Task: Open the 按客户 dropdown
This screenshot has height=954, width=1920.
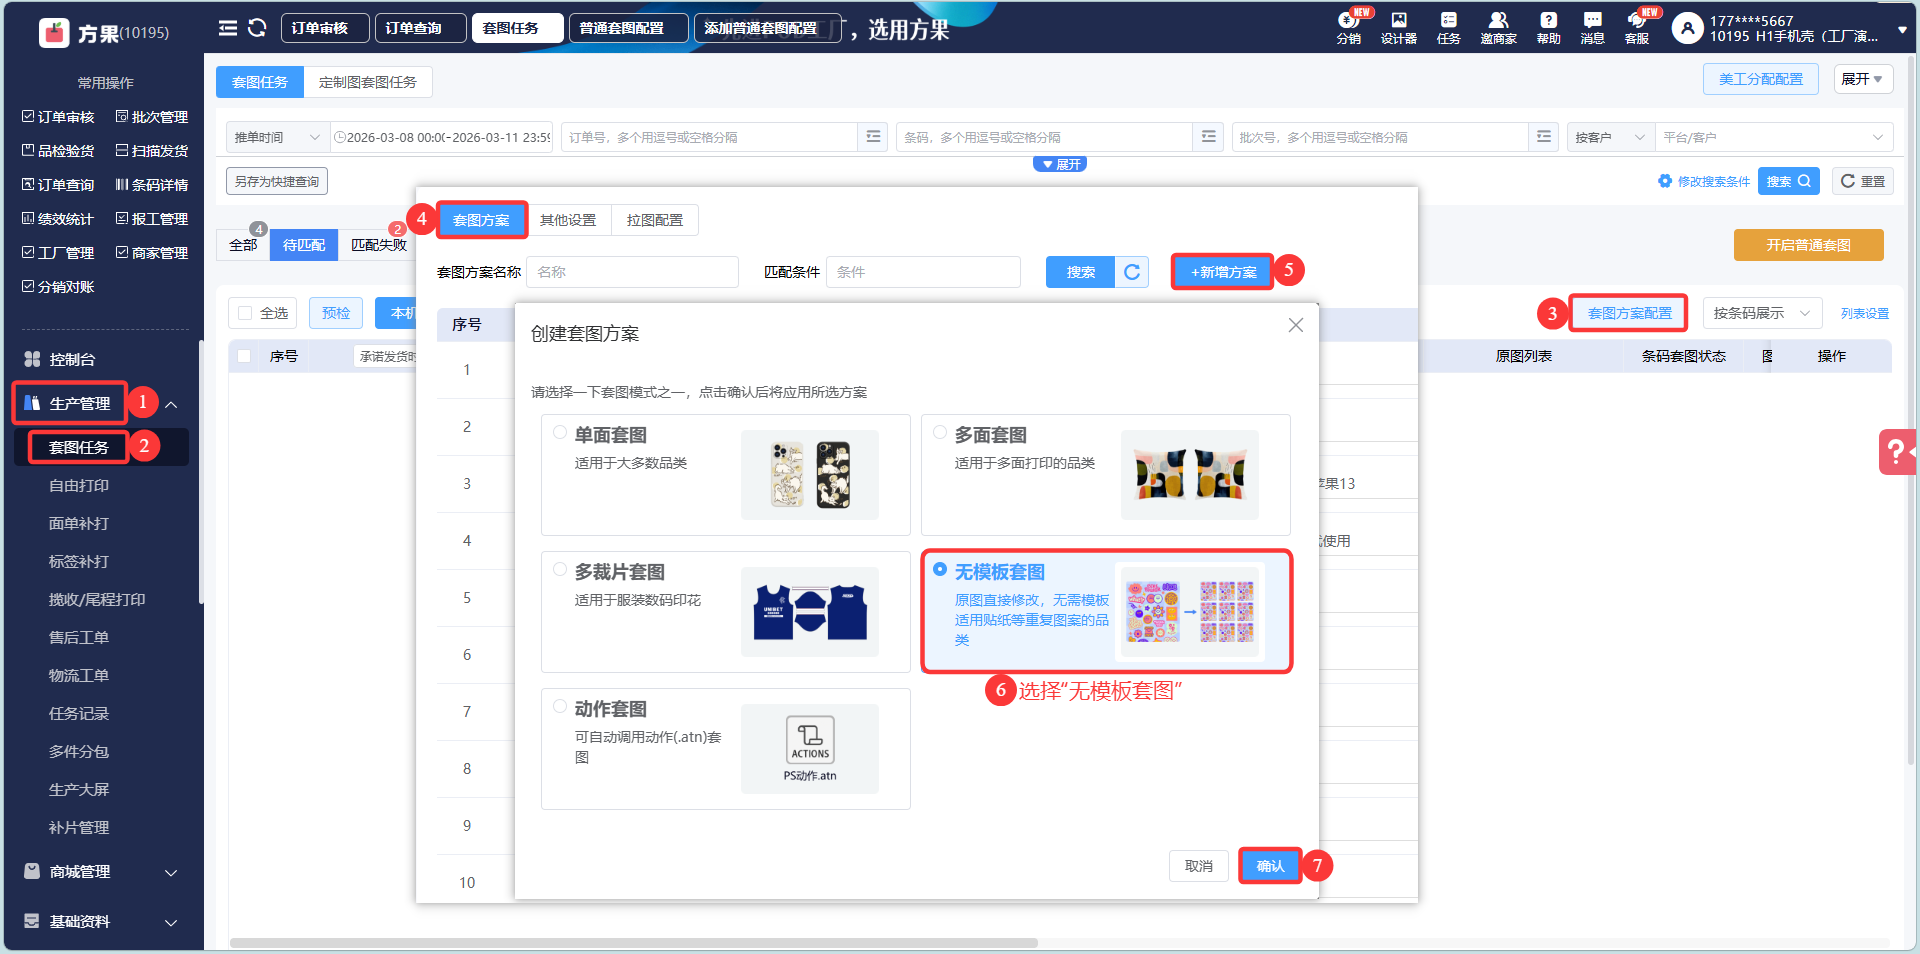Action: 1610,137
